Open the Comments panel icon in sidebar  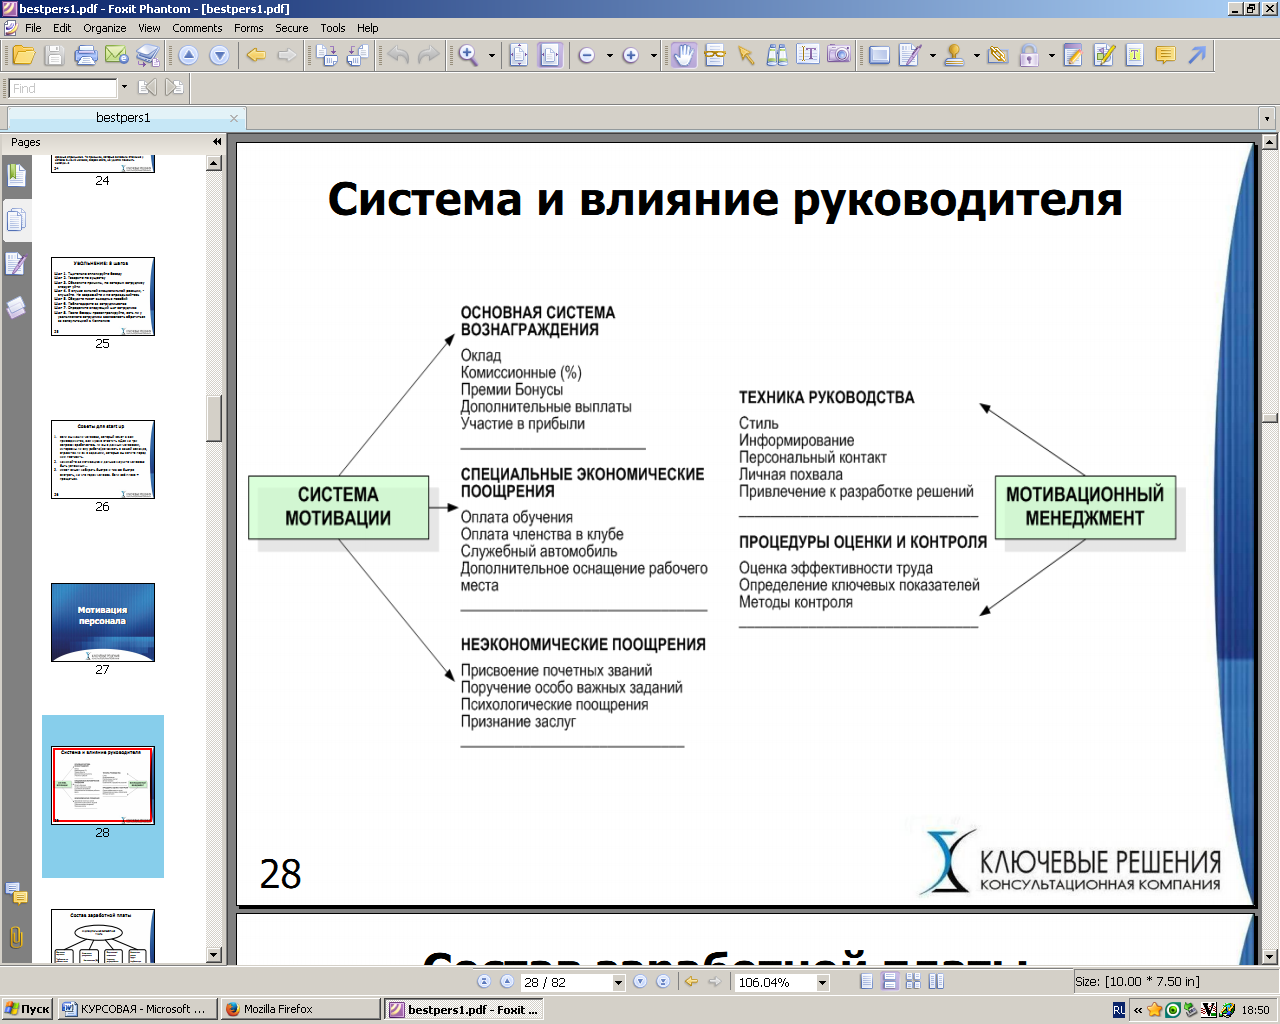[x=16, y=893]
